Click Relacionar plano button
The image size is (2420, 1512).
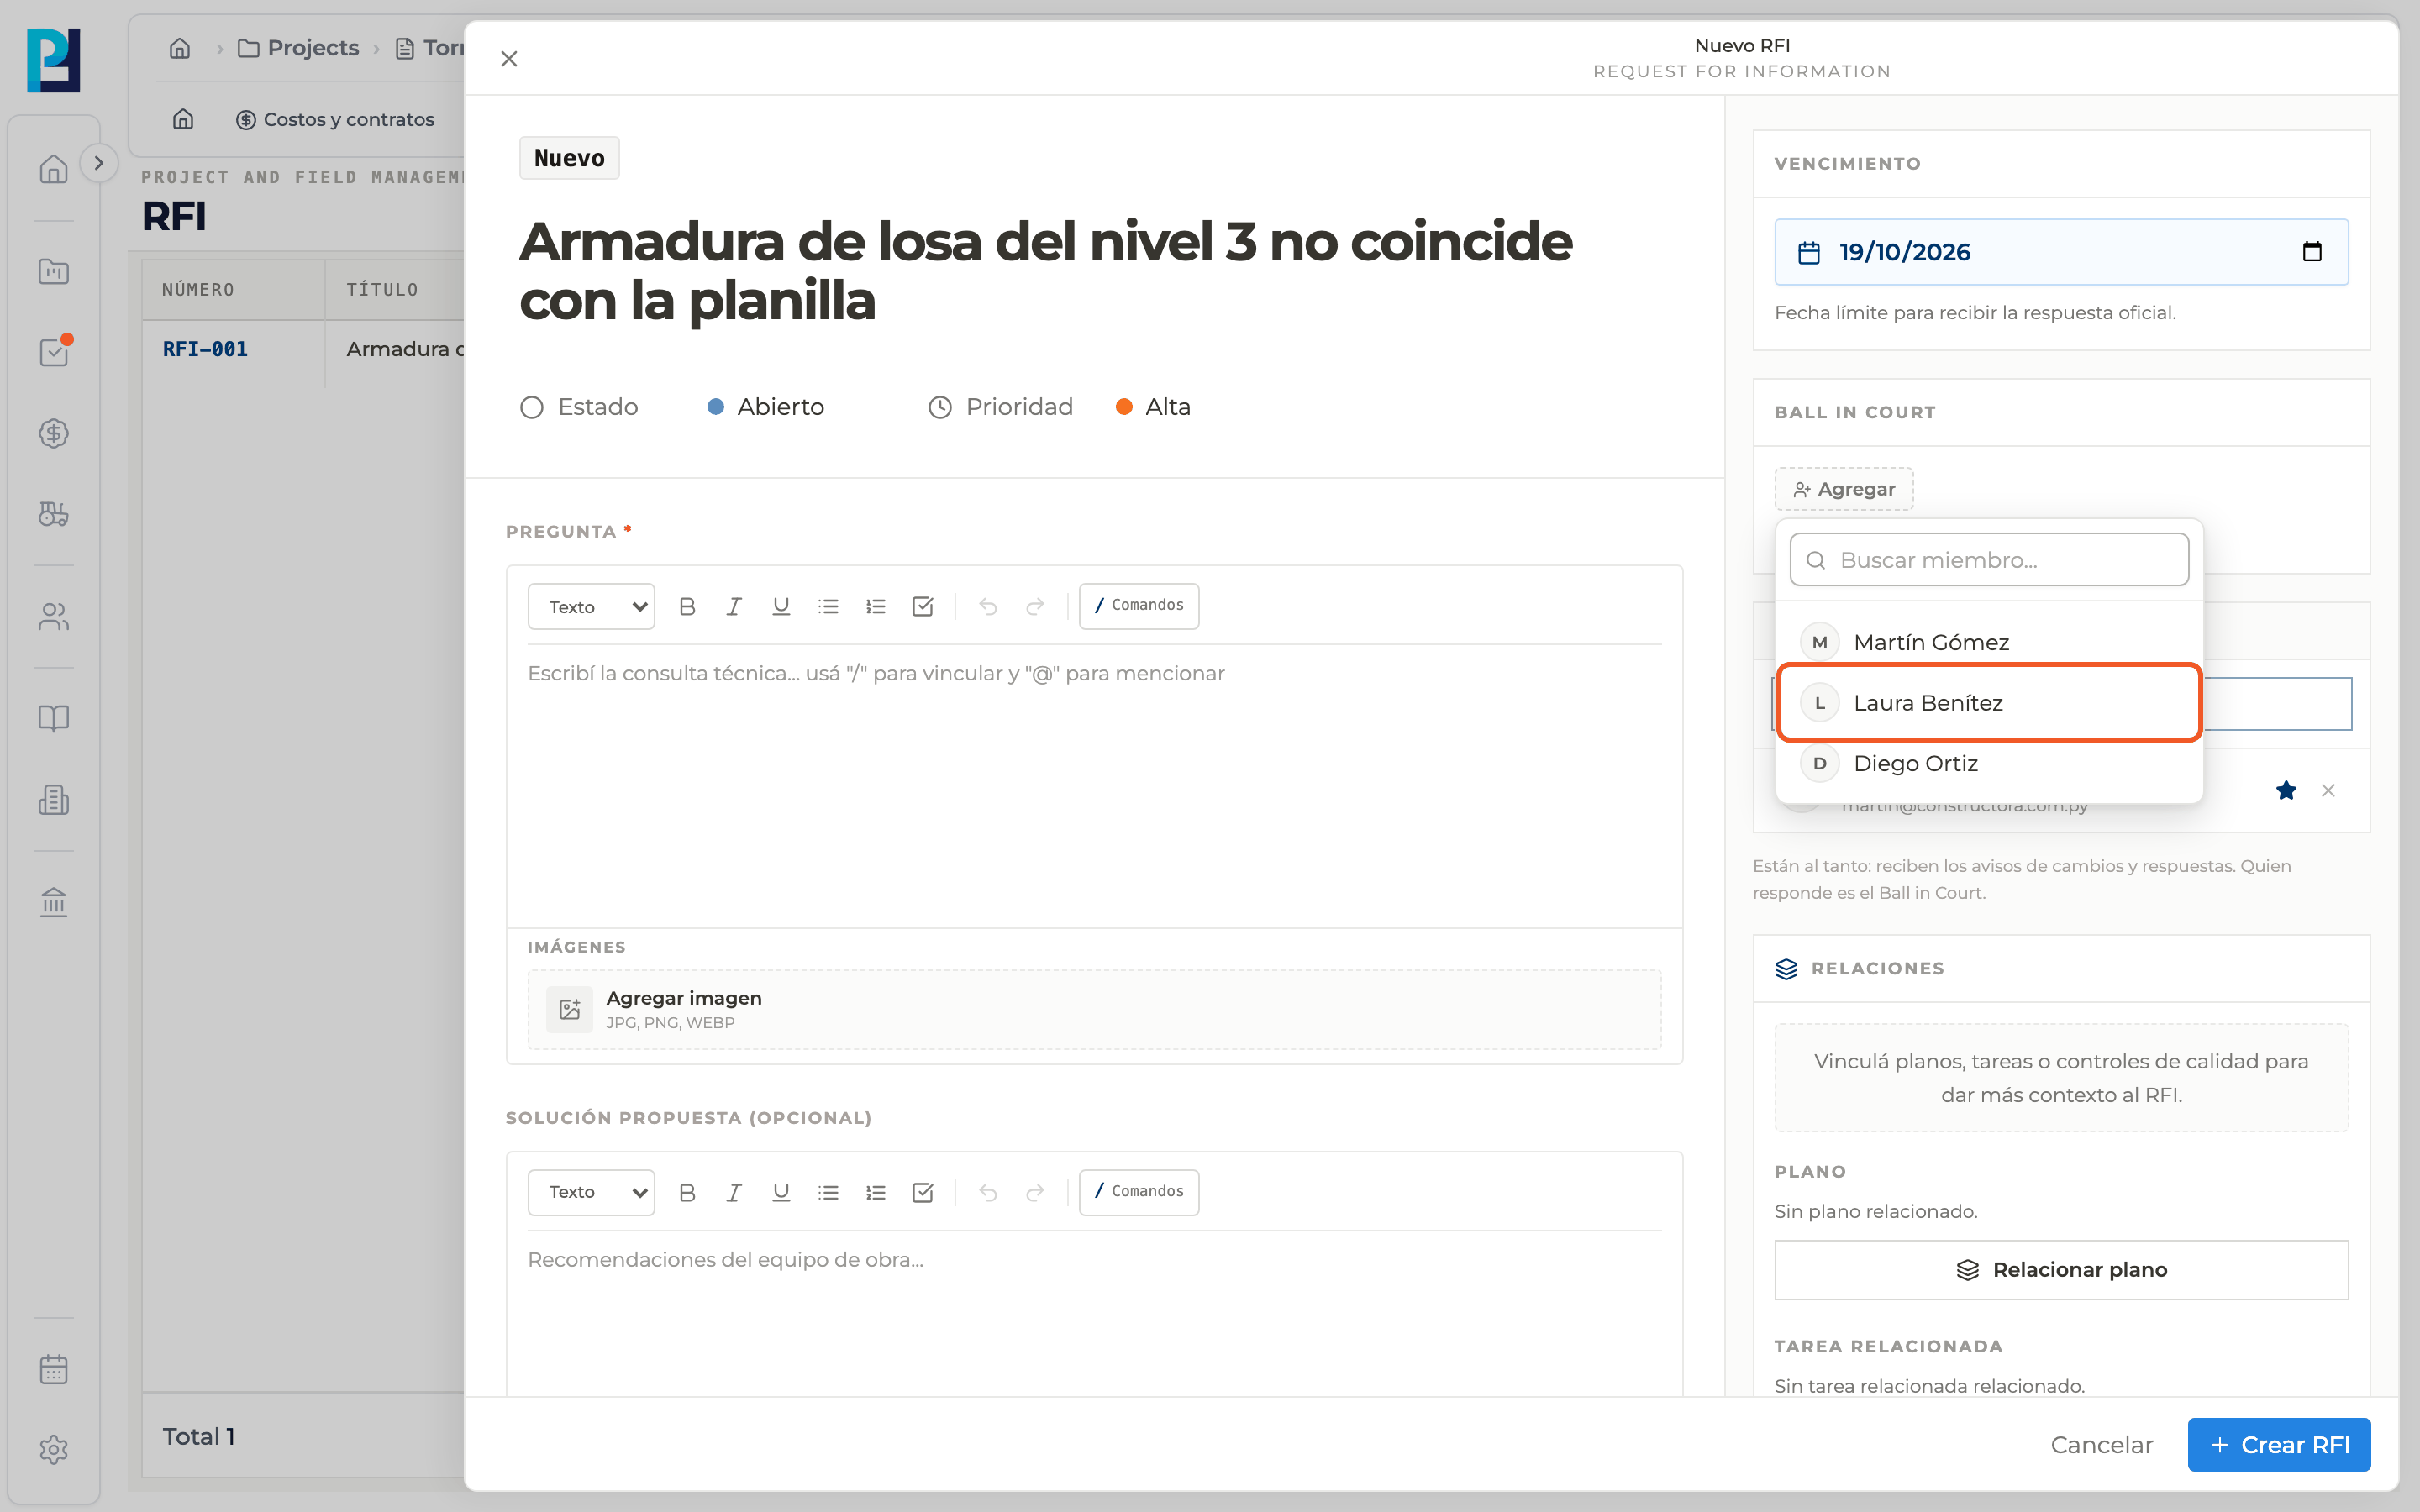(x=2061, y=1269)
